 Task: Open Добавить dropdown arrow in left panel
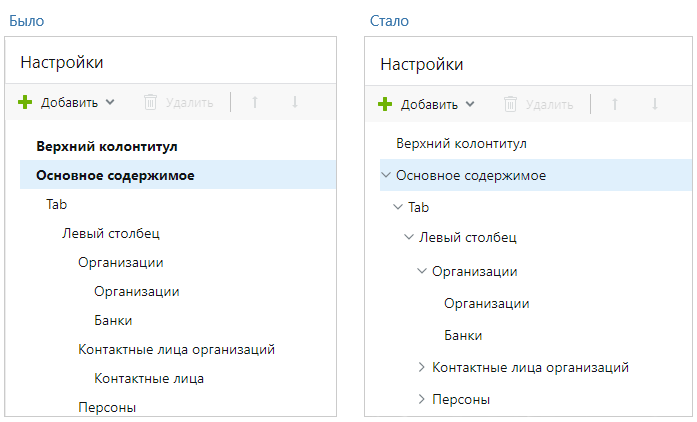(110, 102)
